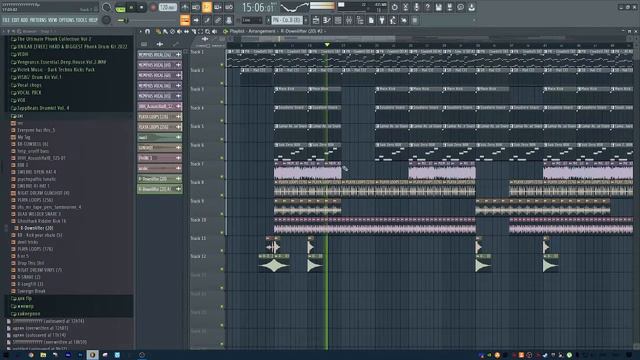Select first MEMPHIS VOCAL clip in picker
Image resolution: width=640 pixels, height=360 pixels.
[160, 55]
